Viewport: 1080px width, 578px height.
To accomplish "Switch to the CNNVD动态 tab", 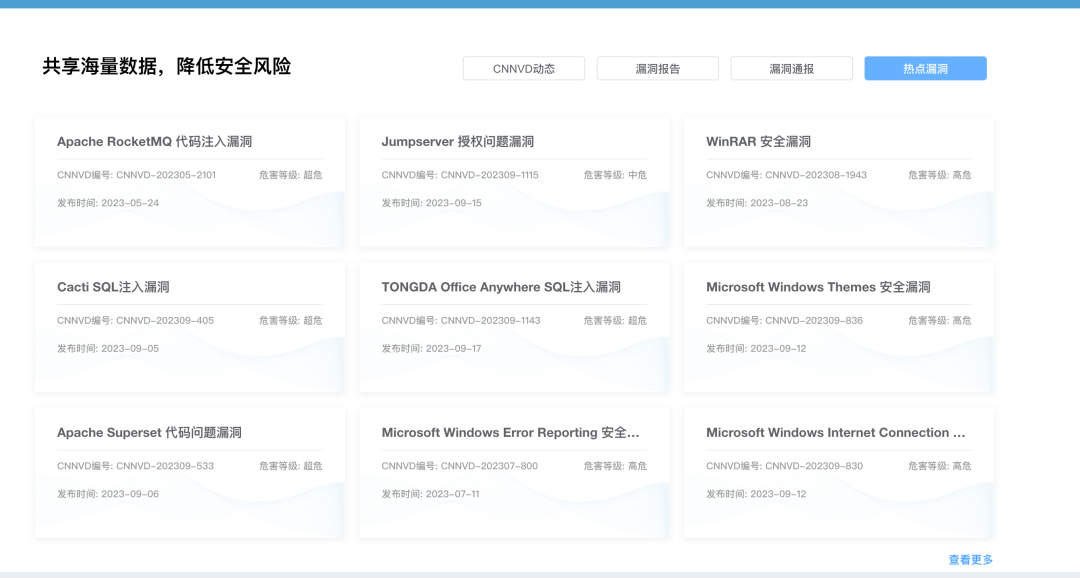I will tap(523, 68).
